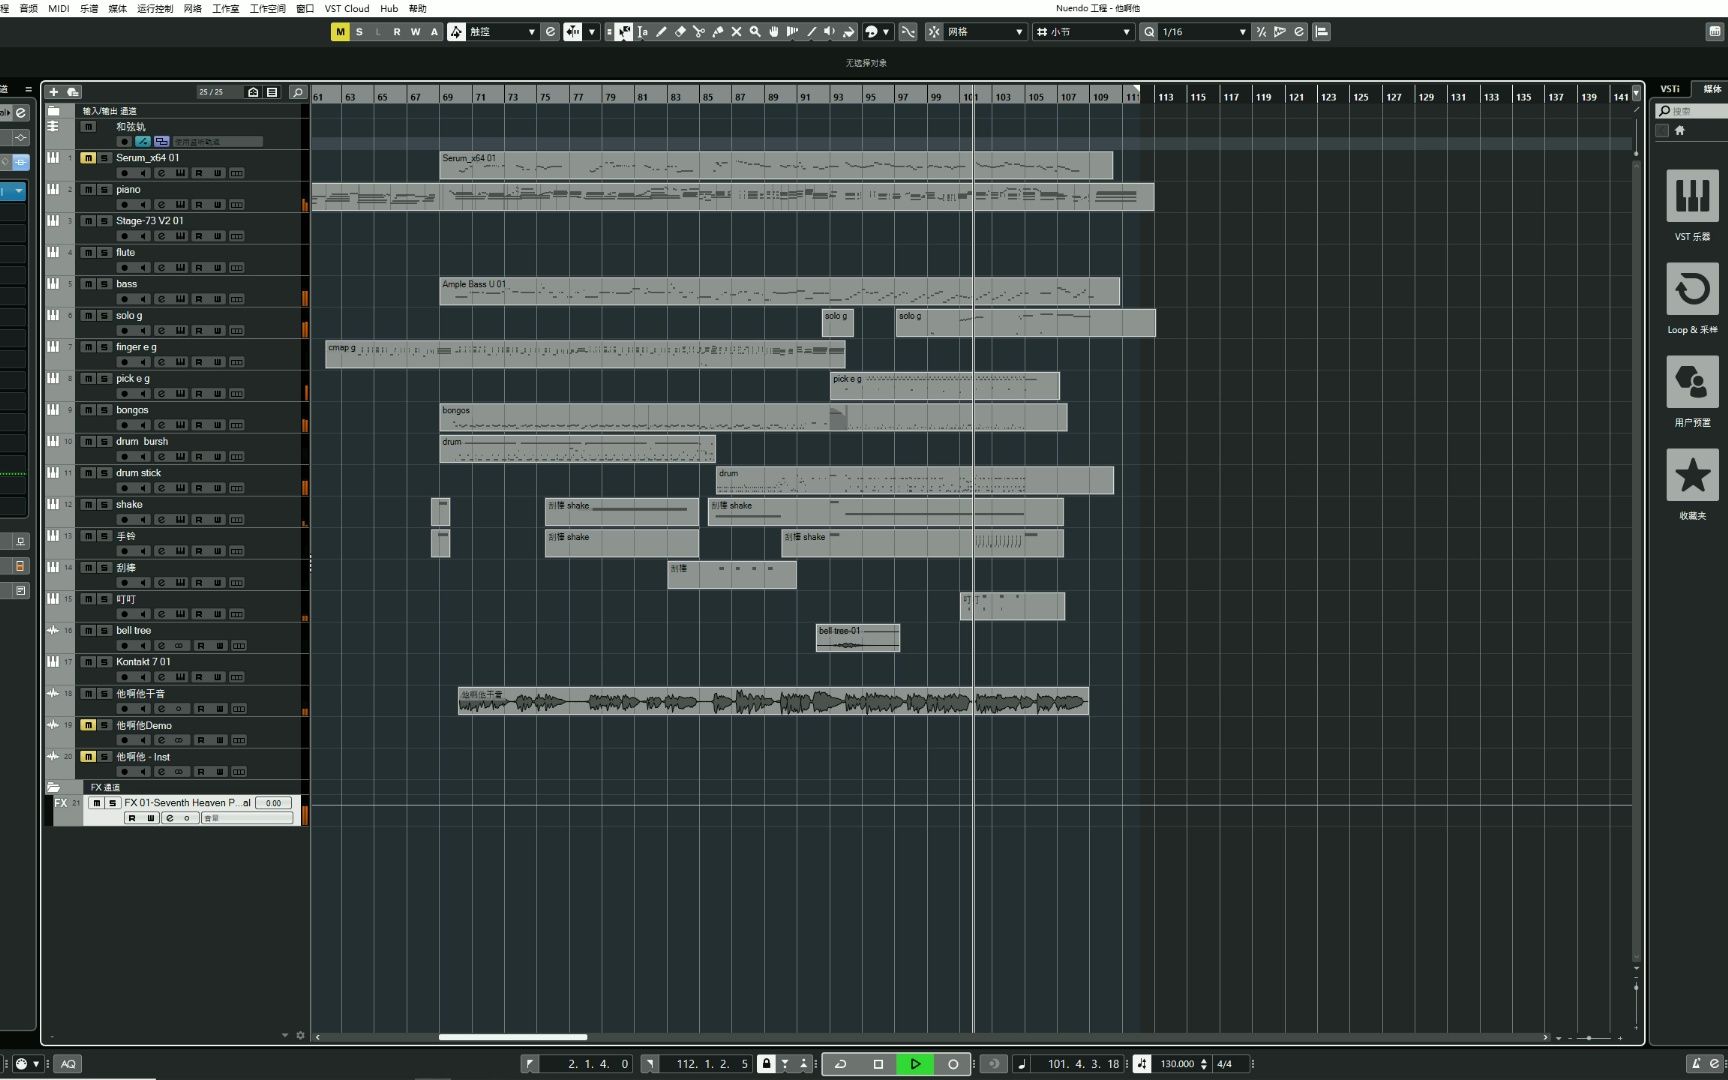Open the quantize preset 1/16 dropdown
This screenshot has width=1728, height=1080.
[x=1205, y=32]
